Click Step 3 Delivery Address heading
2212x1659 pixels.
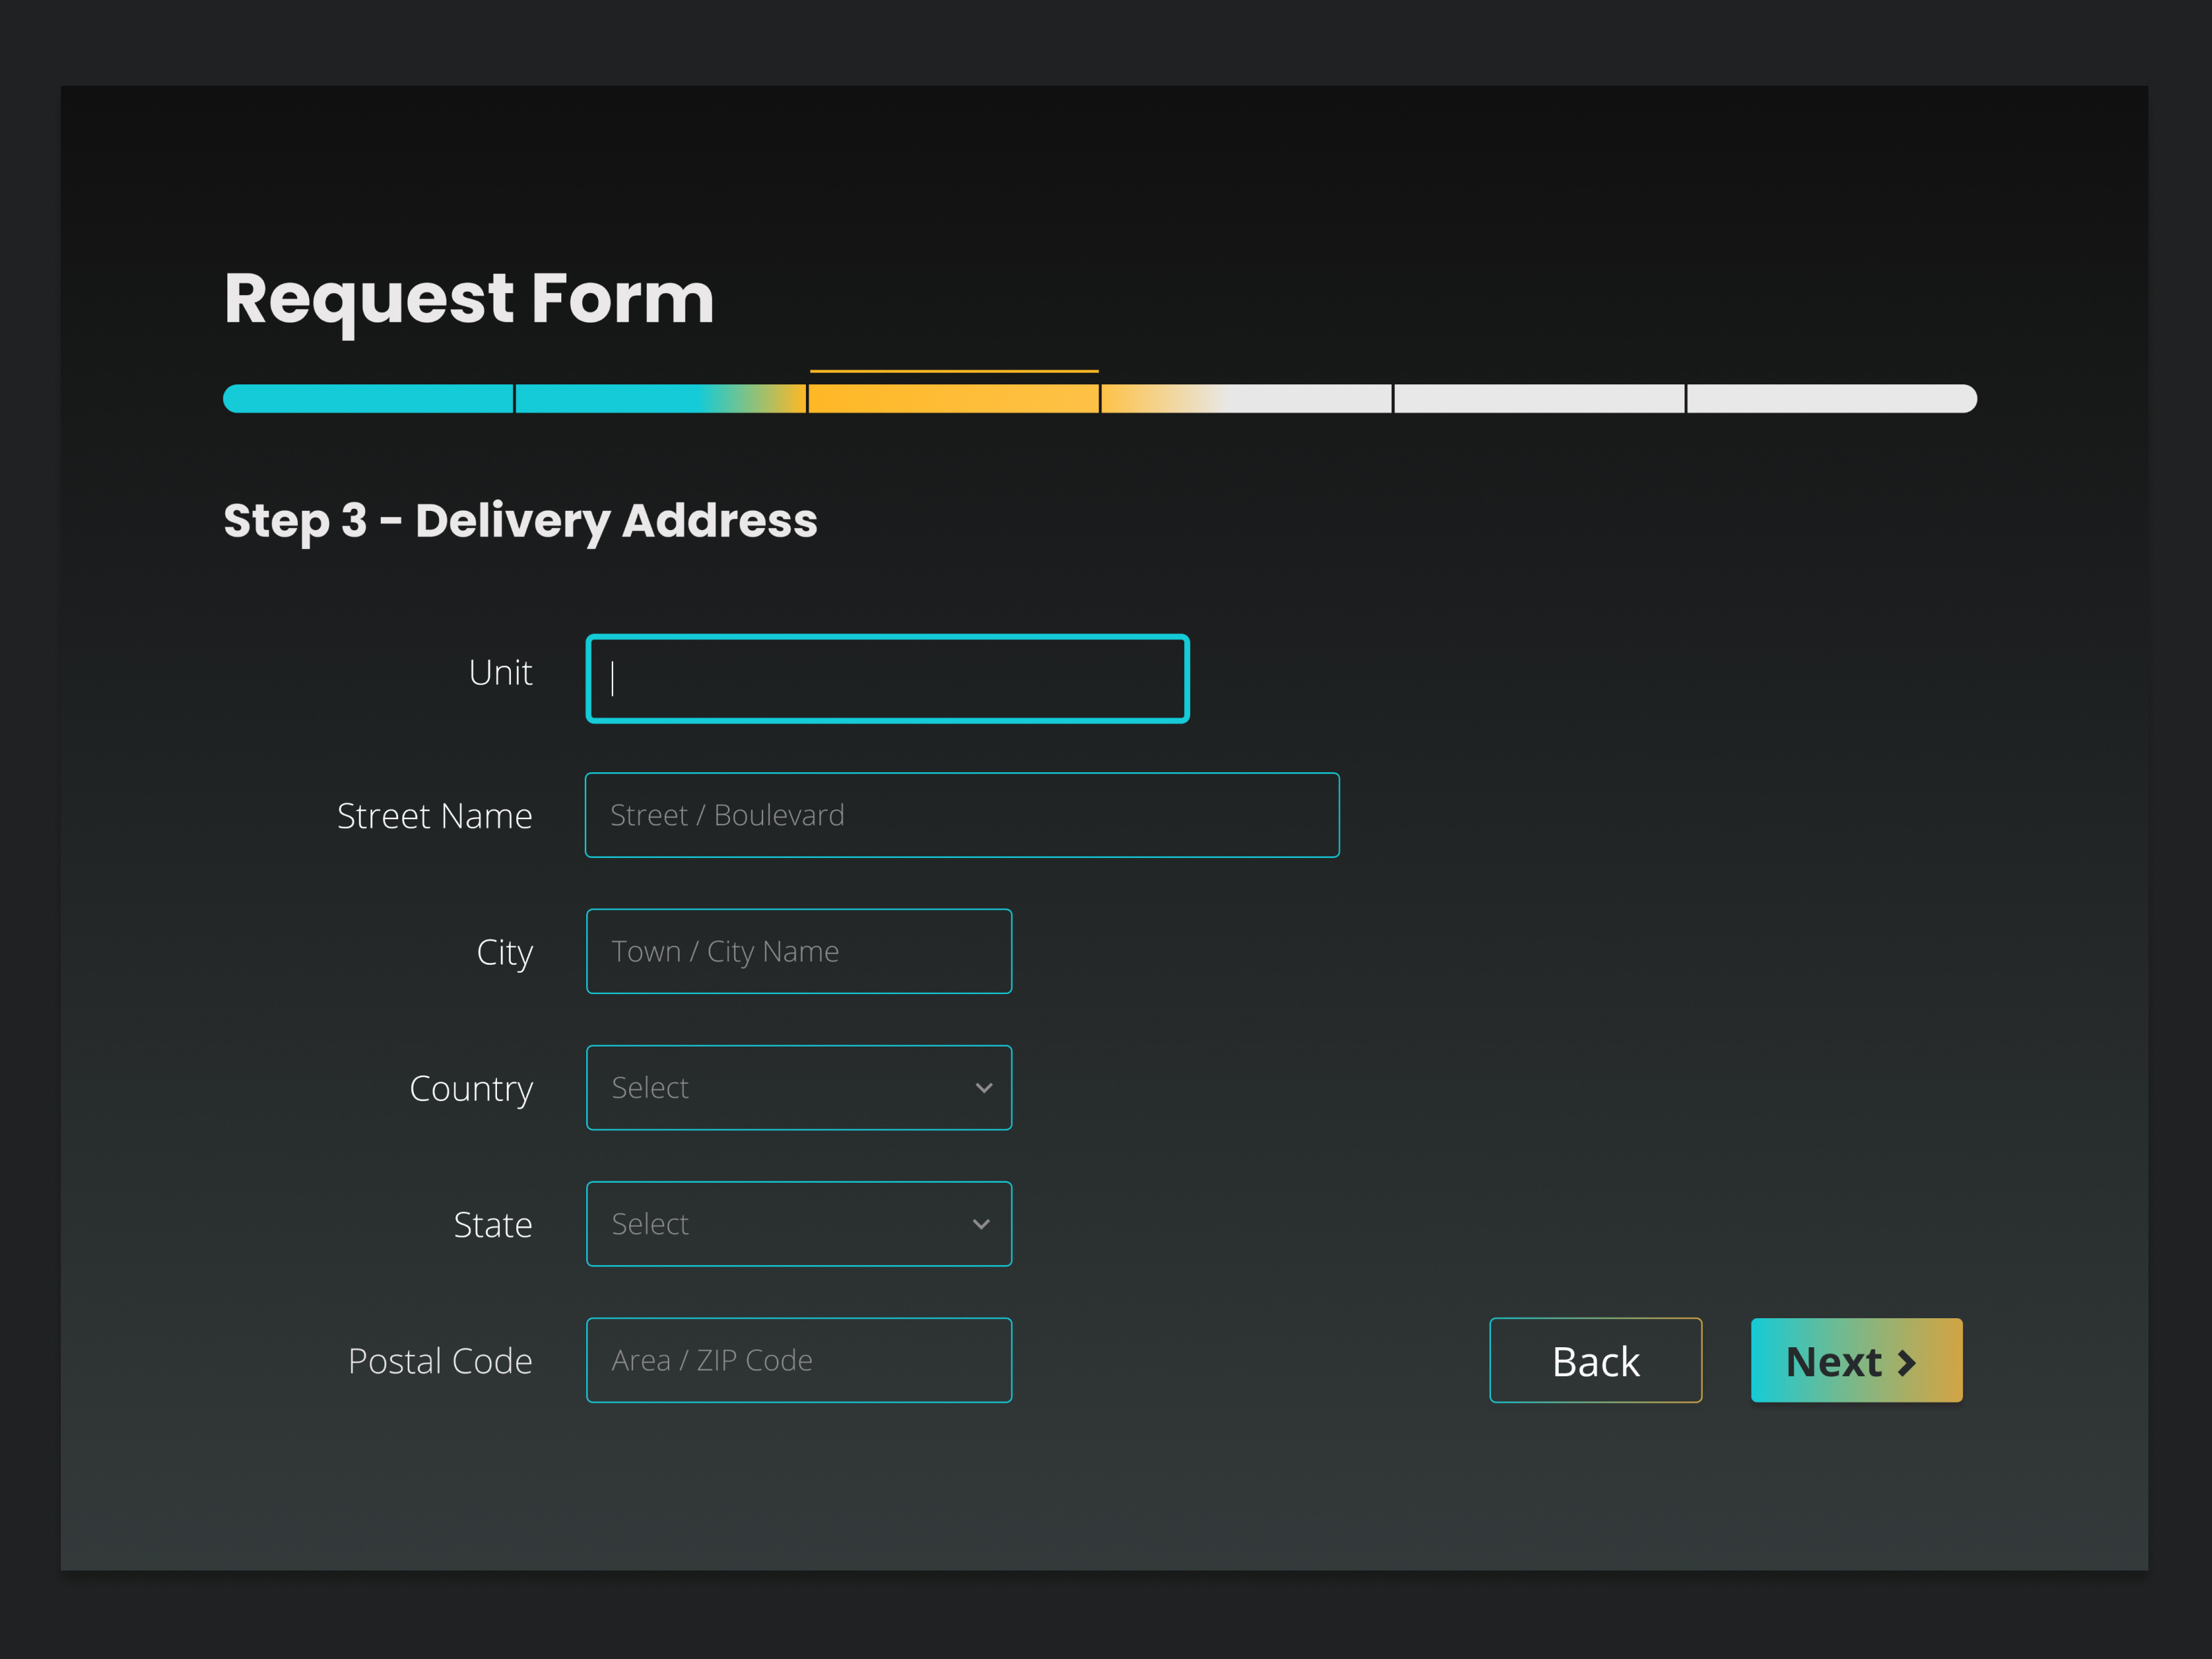[520, 520]
